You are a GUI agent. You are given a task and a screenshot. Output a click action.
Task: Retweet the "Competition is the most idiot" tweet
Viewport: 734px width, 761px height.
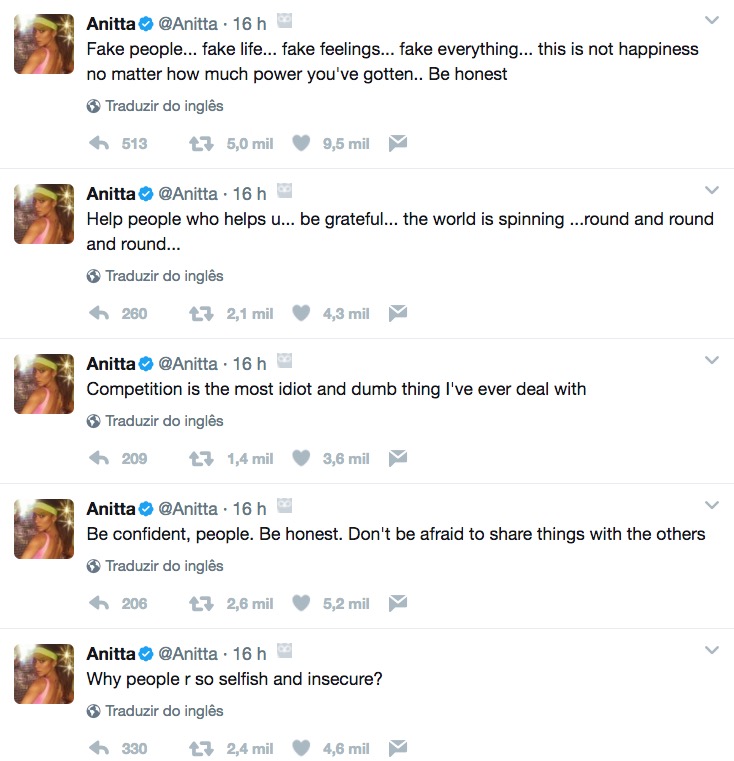[x=200, y=459]
